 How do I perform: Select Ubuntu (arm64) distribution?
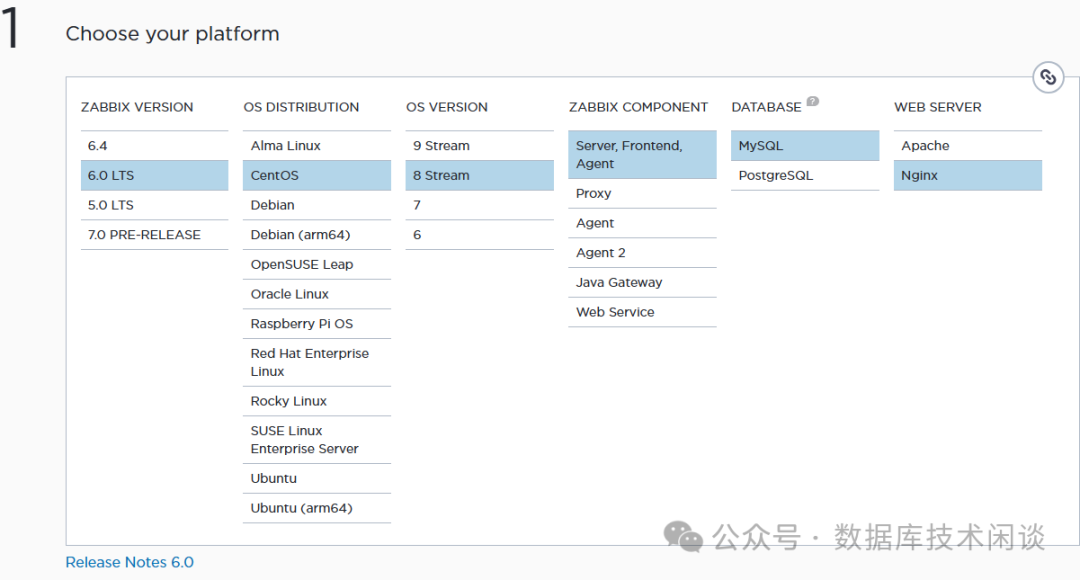coord(316,508)
